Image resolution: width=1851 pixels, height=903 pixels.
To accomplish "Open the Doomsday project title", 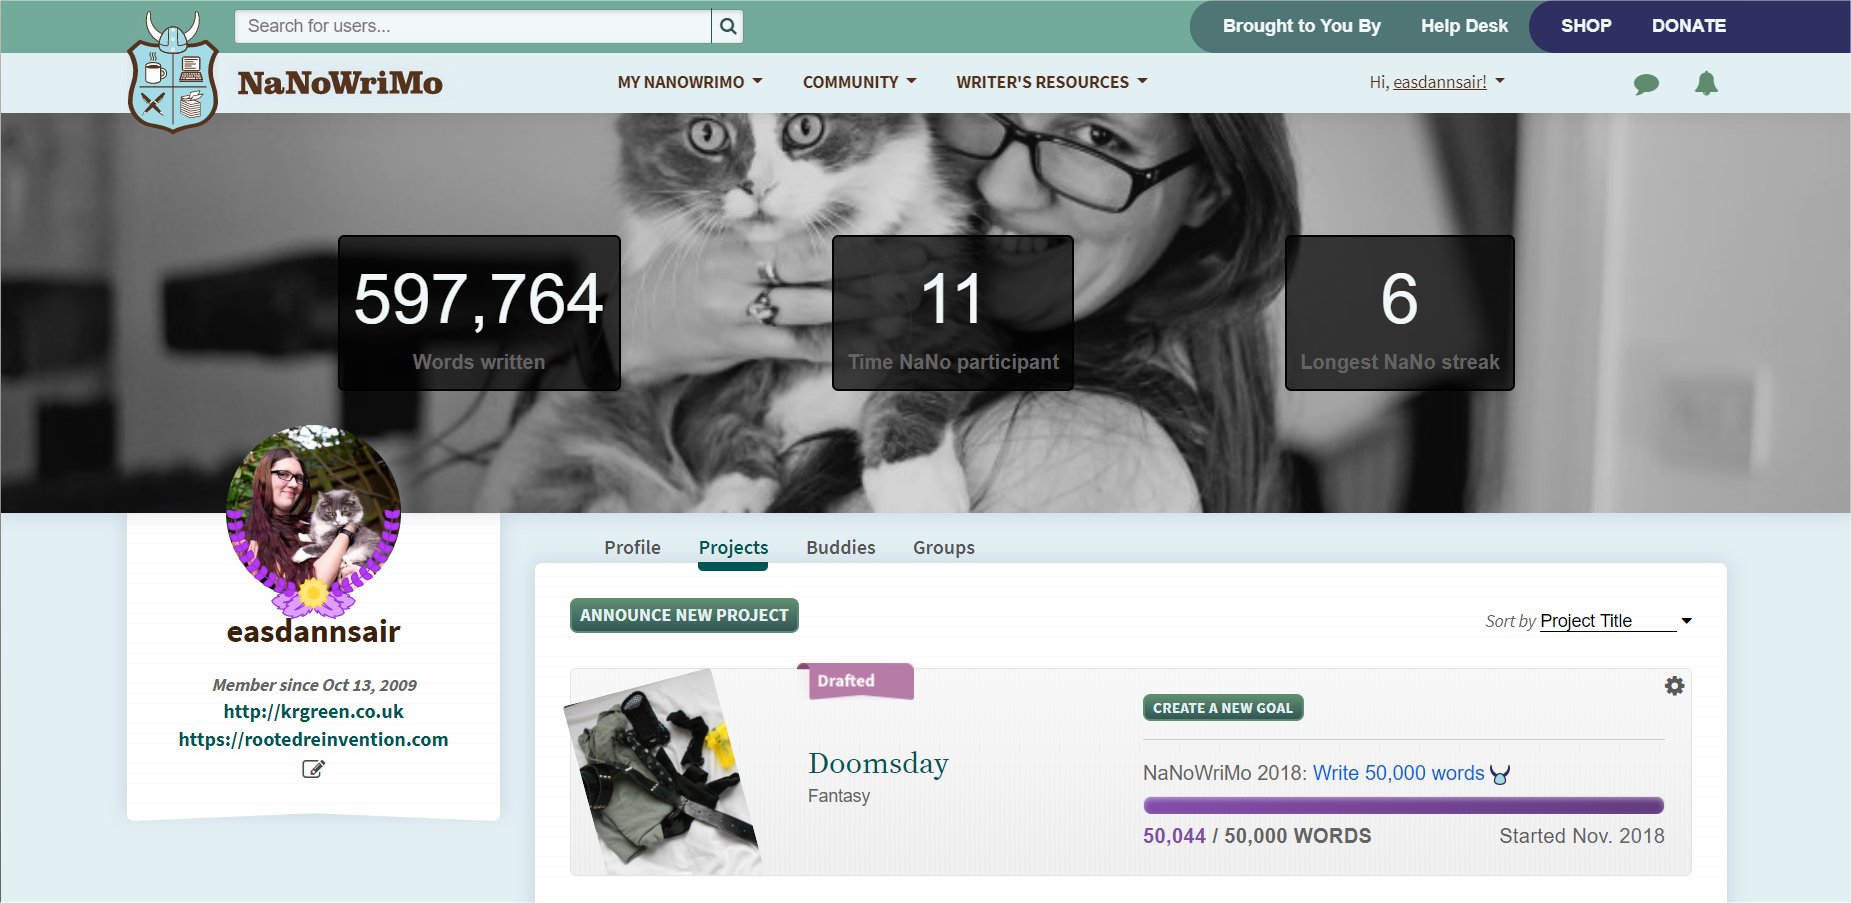I will [878, 763].
